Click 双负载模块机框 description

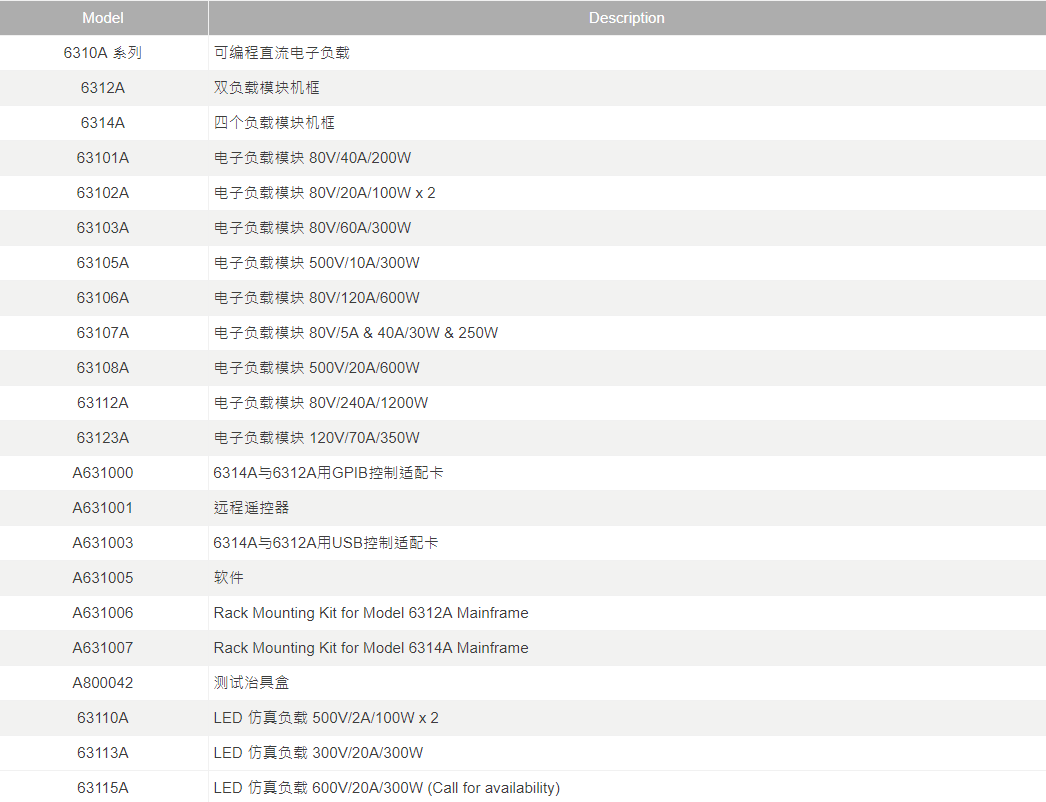(x=266, y=88)
